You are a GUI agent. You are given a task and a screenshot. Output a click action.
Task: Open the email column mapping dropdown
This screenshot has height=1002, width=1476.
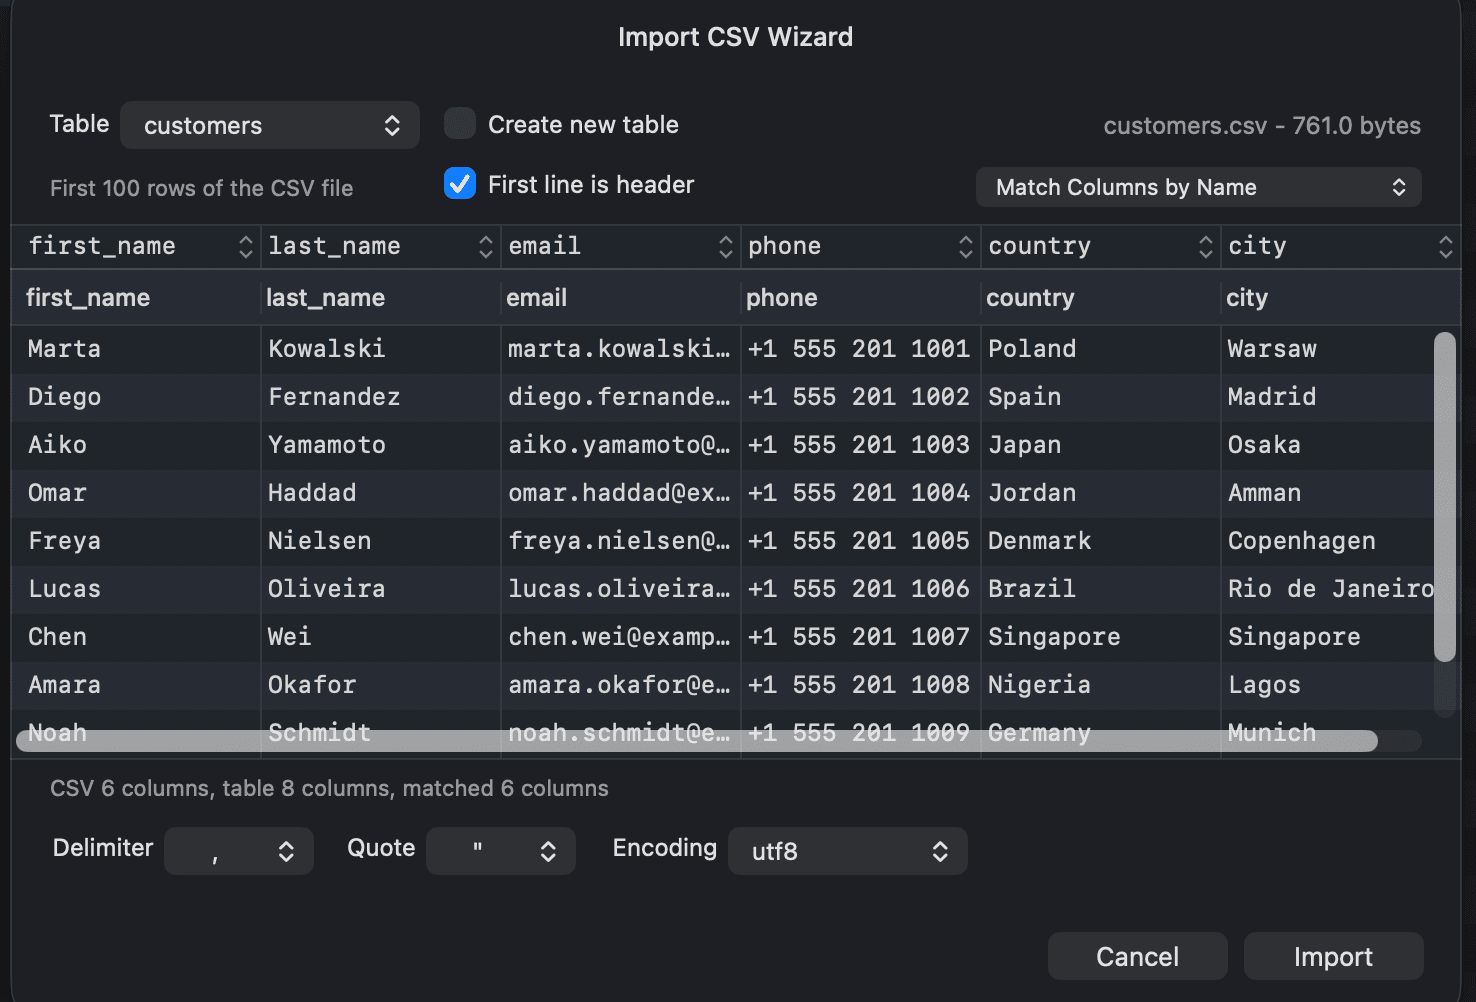pyautogui.click(x=621, y=246)
